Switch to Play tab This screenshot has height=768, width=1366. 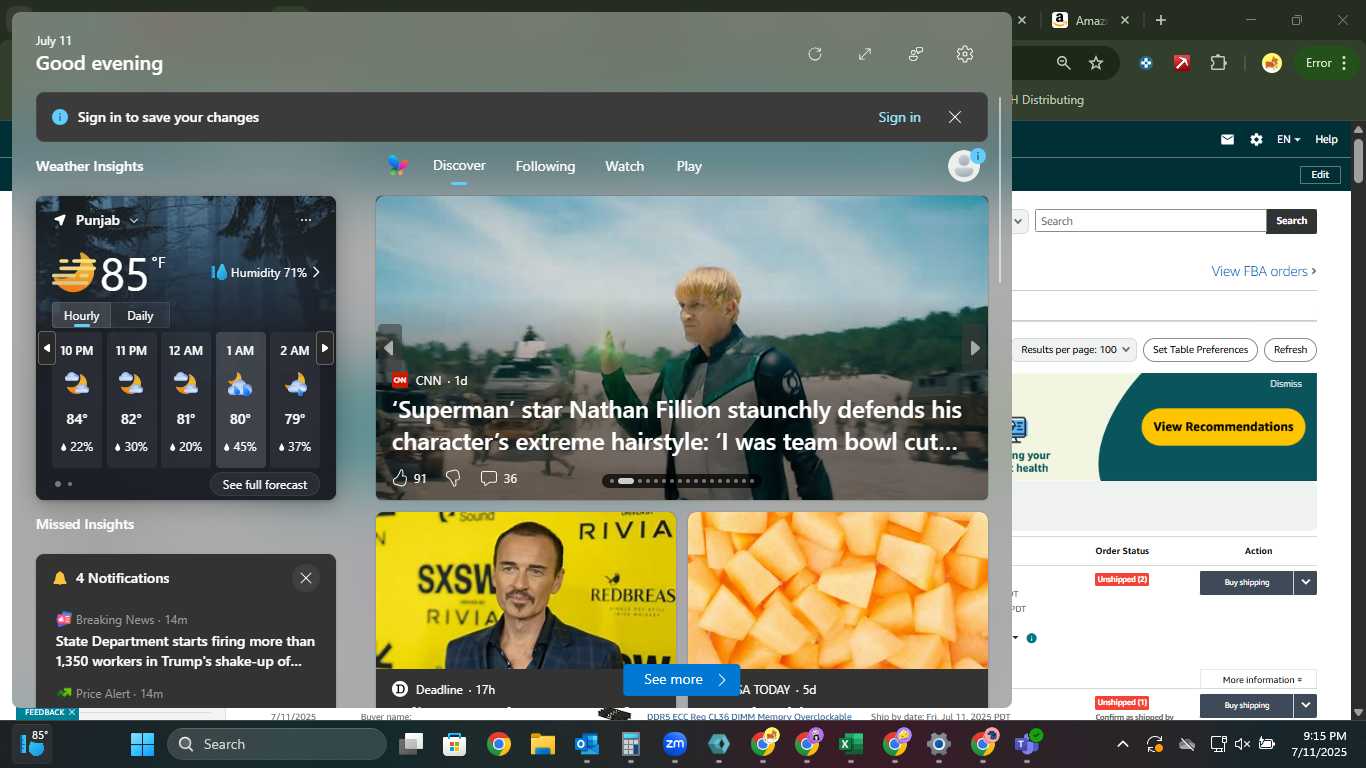point(689,166)
